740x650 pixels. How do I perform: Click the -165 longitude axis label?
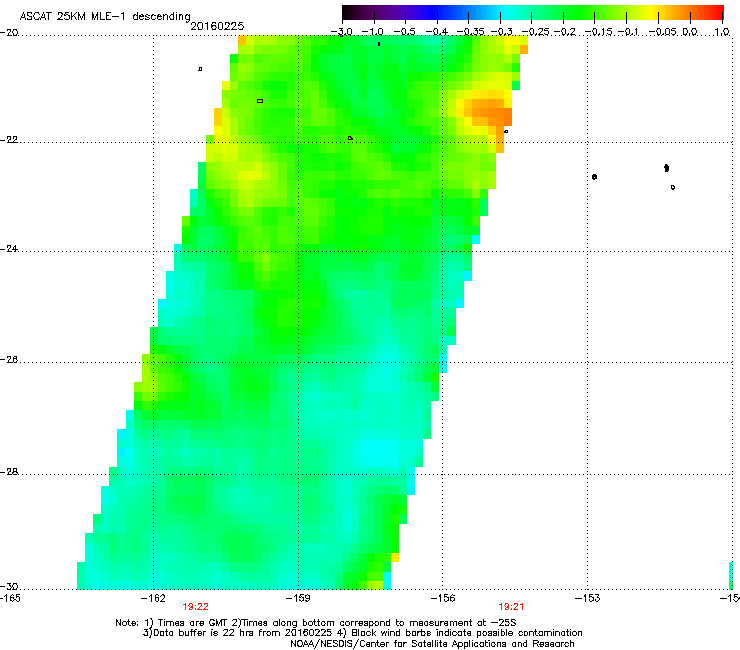pos(10,599)
